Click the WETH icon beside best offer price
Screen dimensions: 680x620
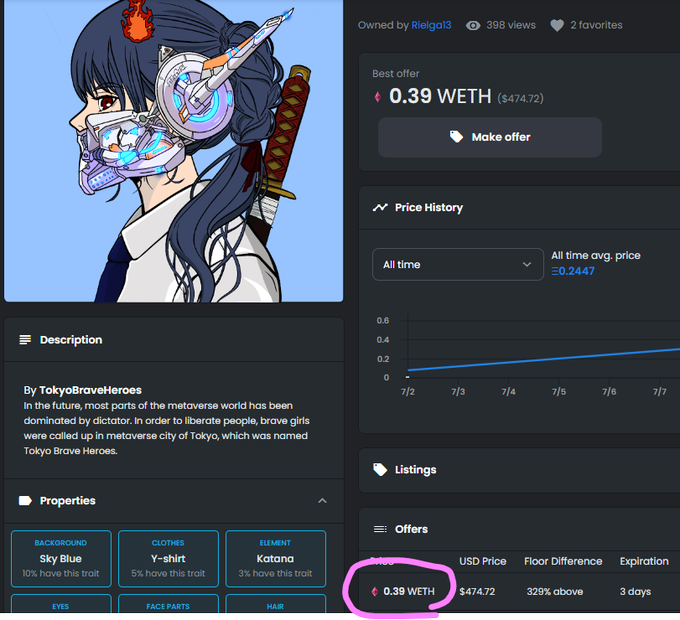377,97
